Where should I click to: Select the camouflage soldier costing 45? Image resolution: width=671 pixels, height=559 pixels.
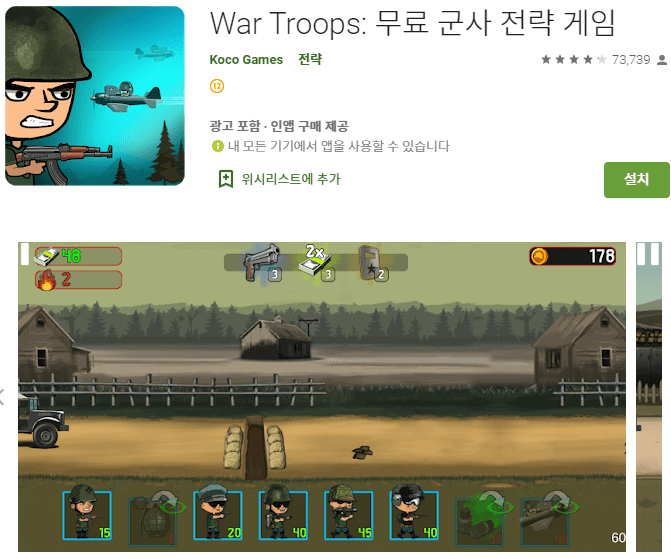click(x=349, y=515)
